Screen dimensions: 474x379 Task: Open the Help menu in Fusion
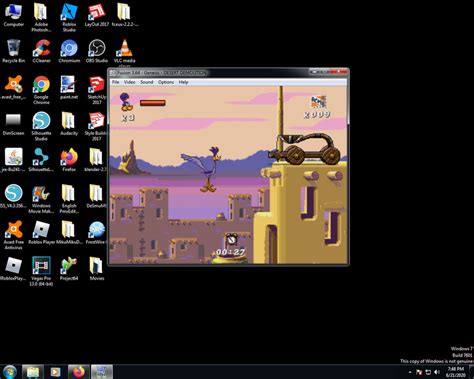coord(183,82)
